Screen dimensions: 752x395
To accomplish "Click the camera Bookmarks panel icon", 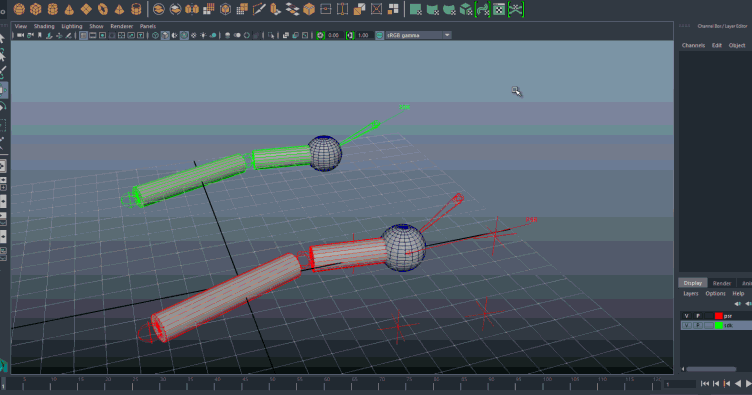I will click(40, 35).
